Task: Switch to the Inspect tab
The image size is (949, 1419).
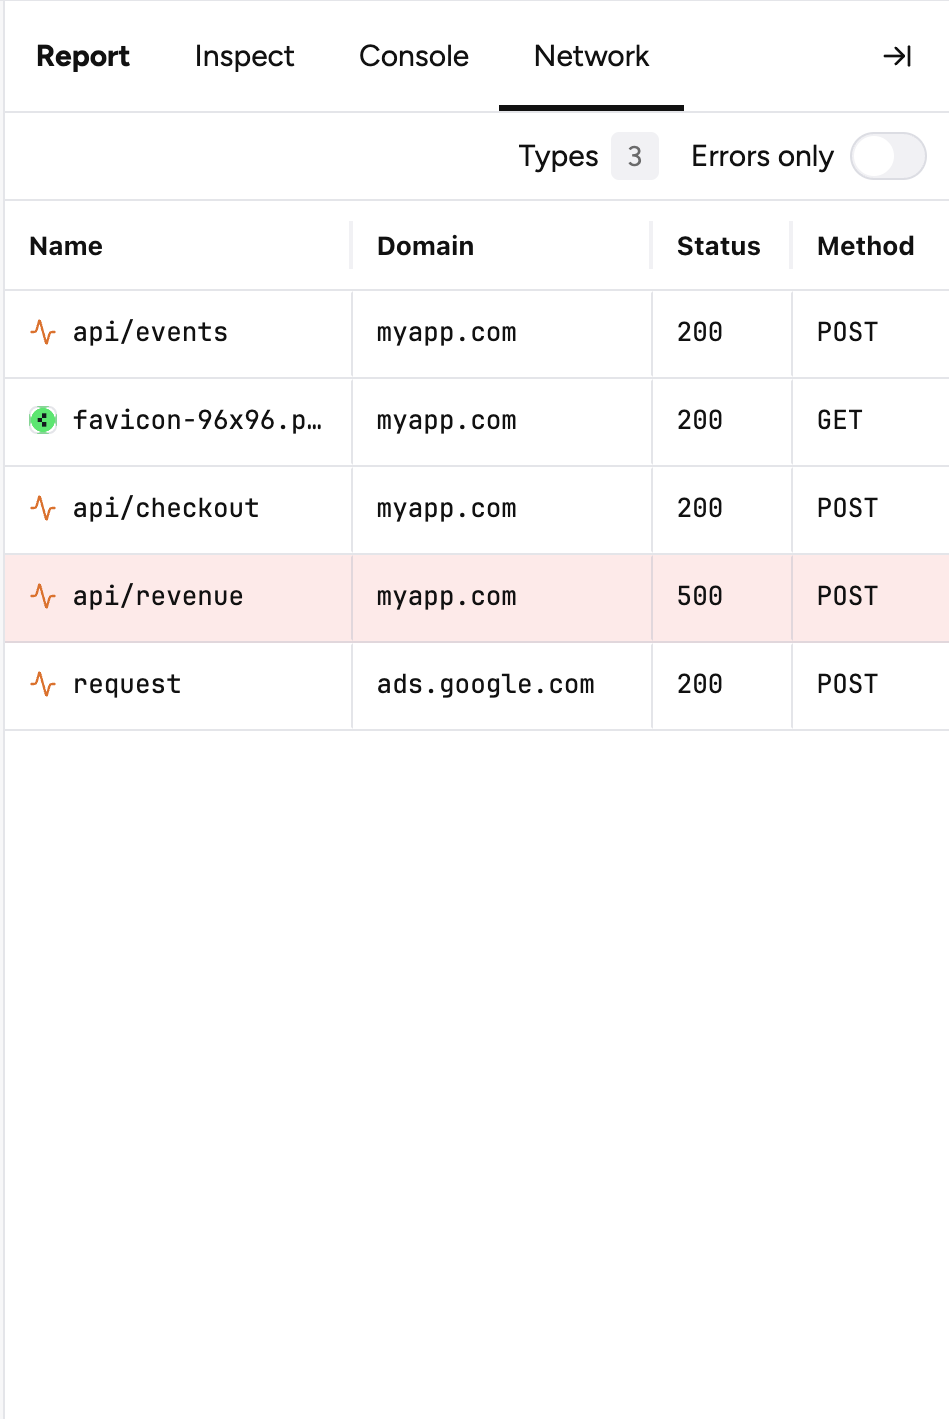Action: point(244,57)
